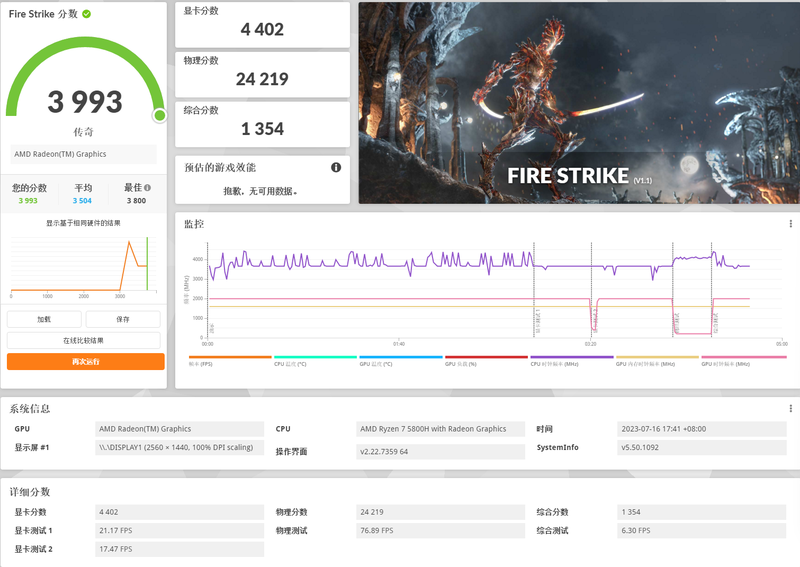Toggle the GPU 内存时钟频率 (MHz) yellow legend series
This screenshot has width=800, height=567.
click(657, 361)
